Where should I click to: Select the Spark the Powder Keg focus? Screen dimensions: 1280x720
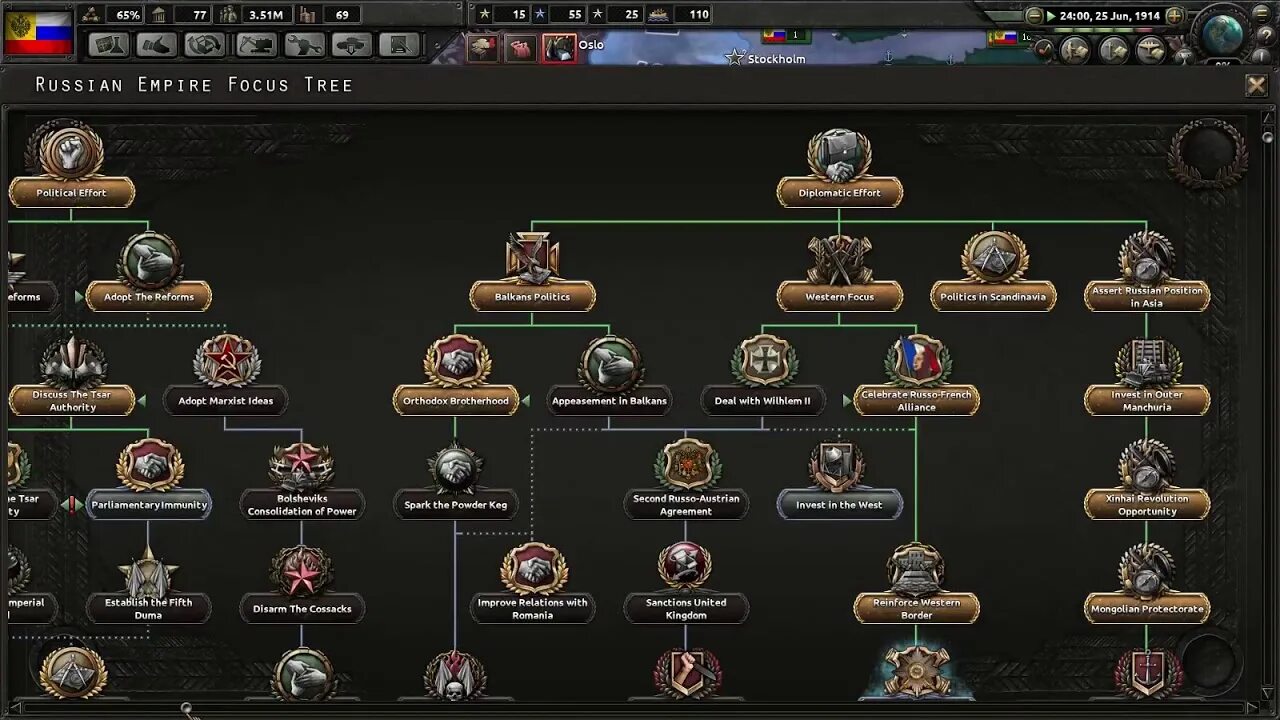(x=456, y=480)
